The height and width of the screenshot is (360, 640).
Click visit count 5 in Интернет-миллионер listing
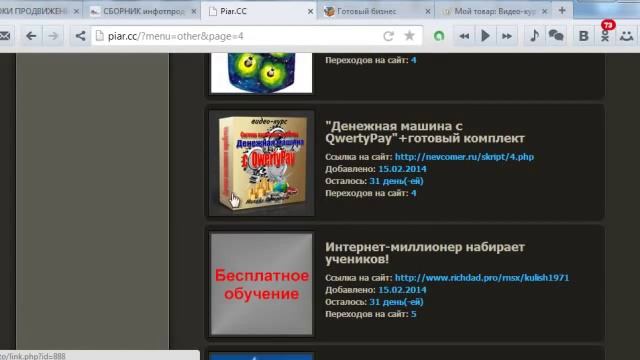tap(413, 314)
